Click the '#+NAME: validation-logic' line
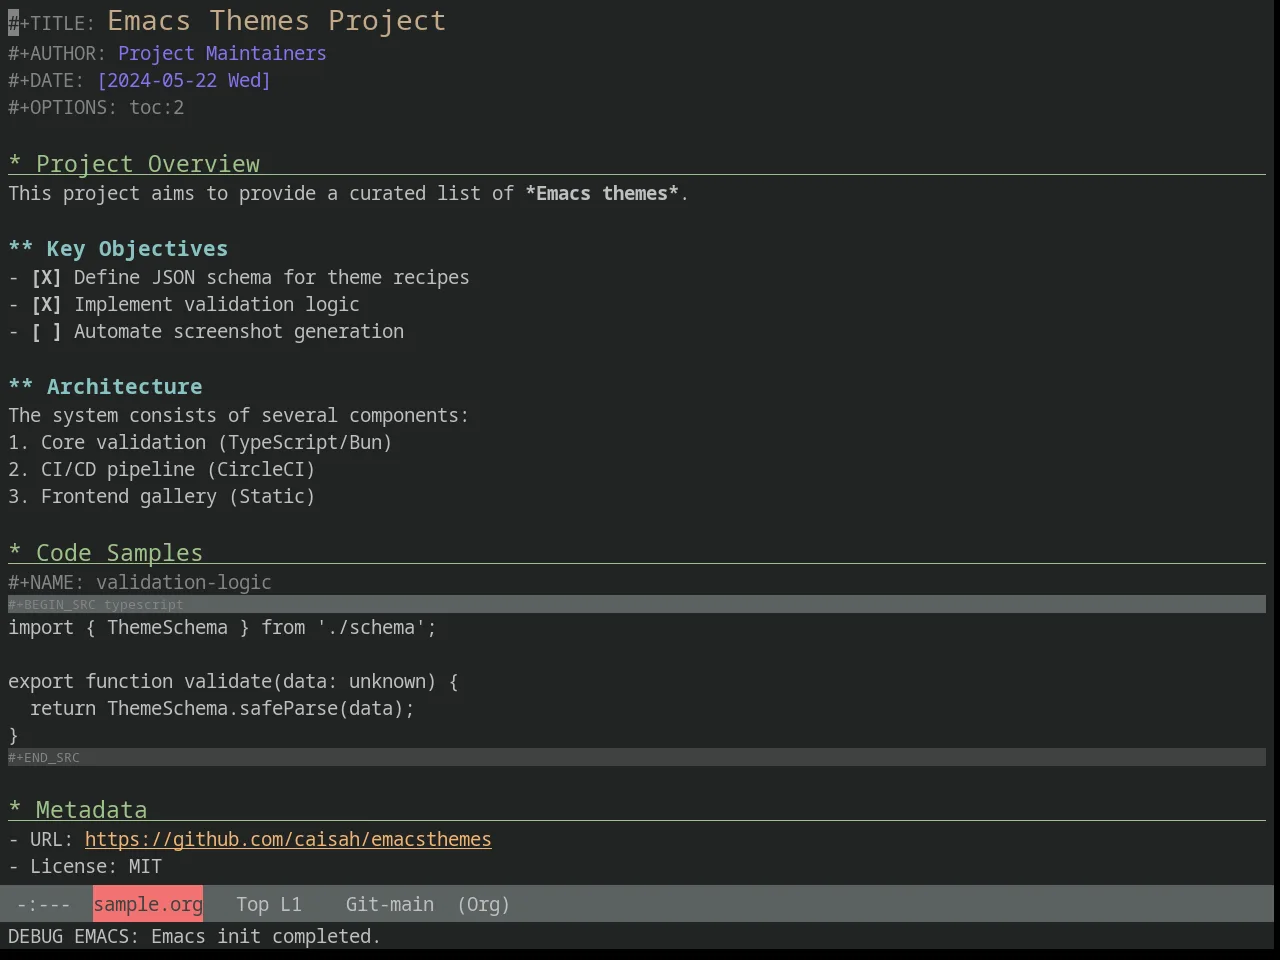This screenshot has height=960, width=1280. click(140, 583)
